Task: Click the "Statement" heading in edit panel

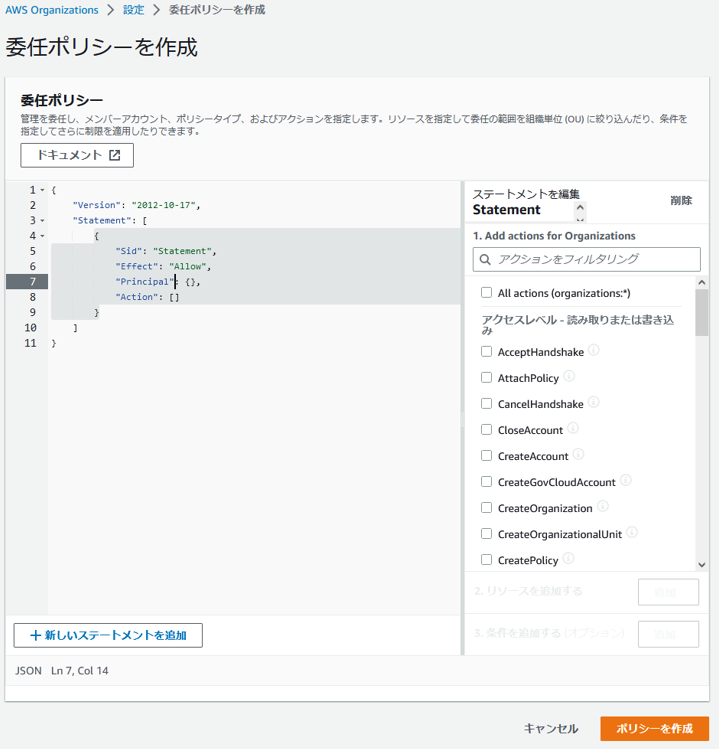Action: 506,210
